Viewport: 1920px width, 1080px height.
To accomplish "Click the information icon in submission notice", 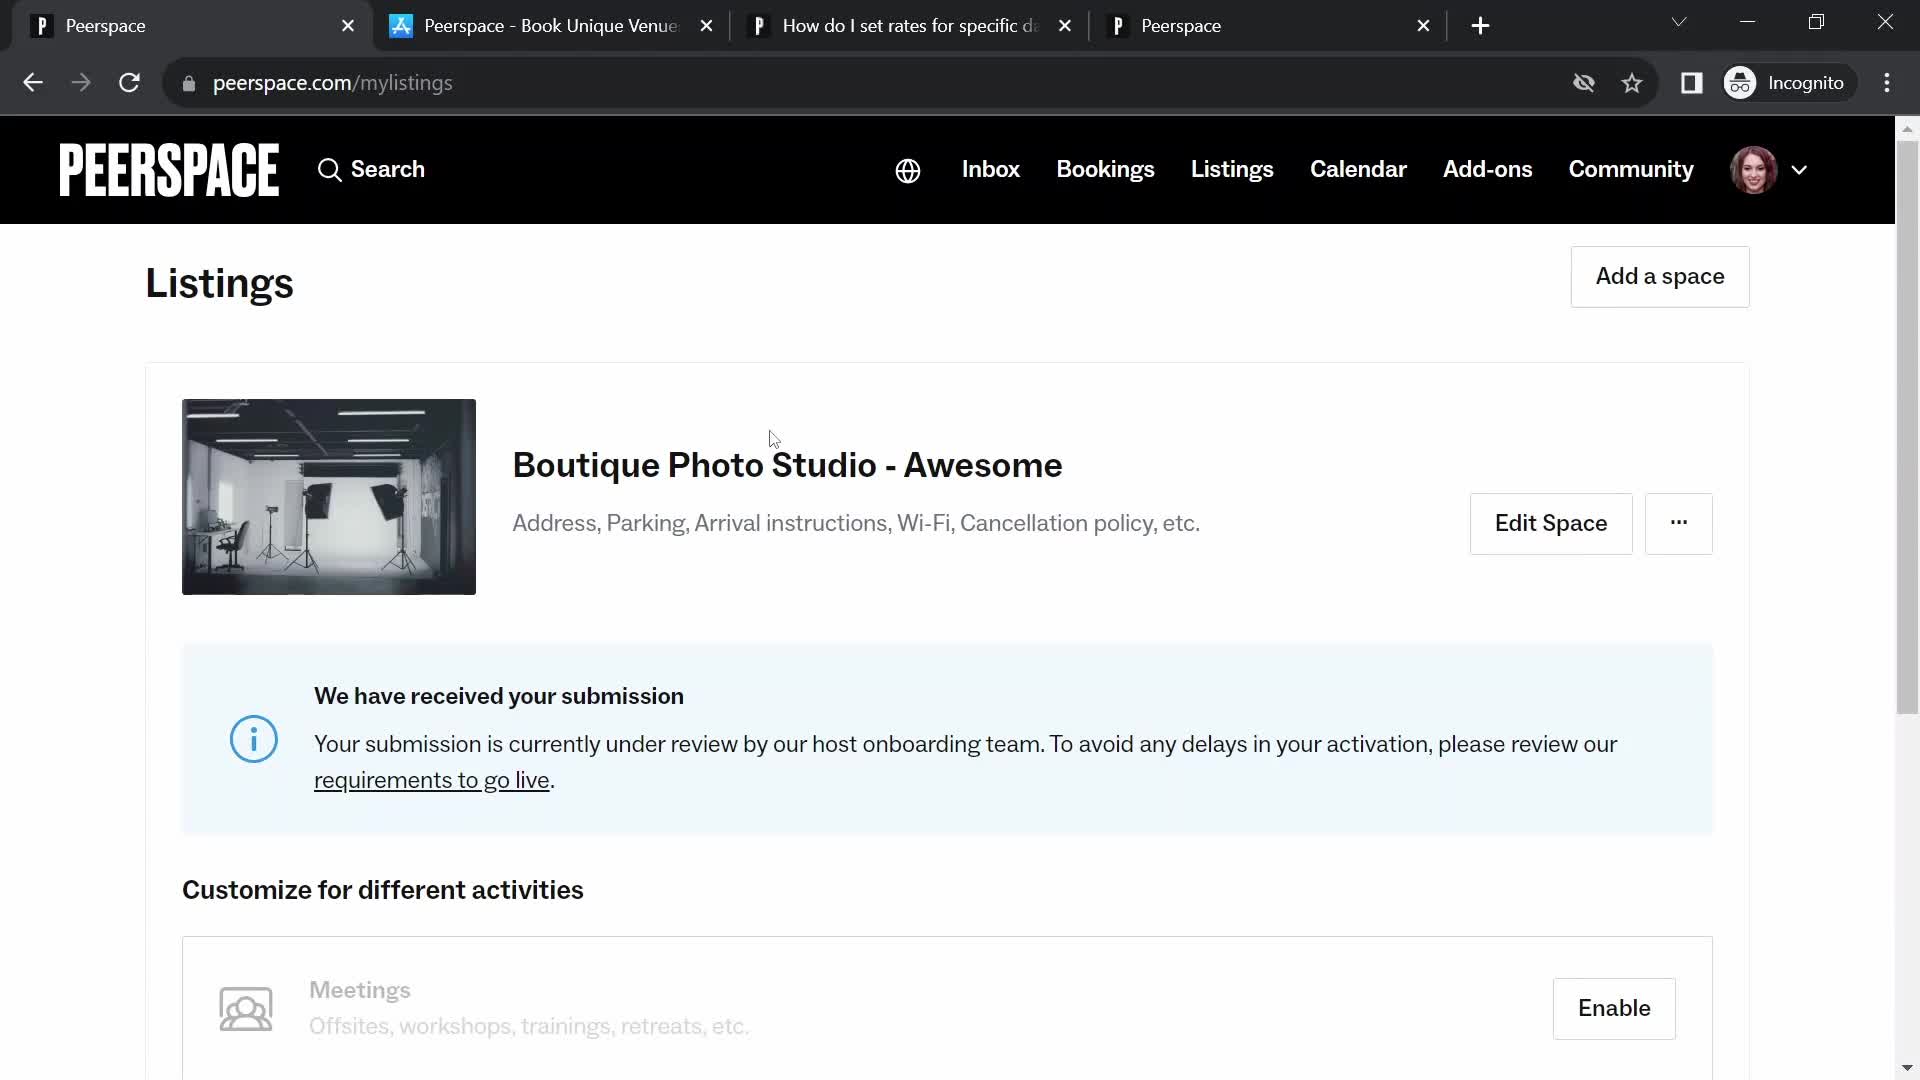I will click(253, 738).
